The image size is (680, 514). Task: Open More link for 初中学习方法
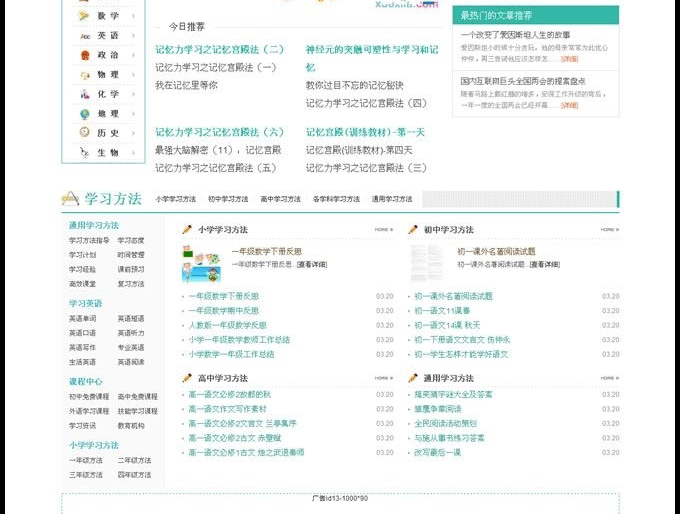(x=610, y=229)
